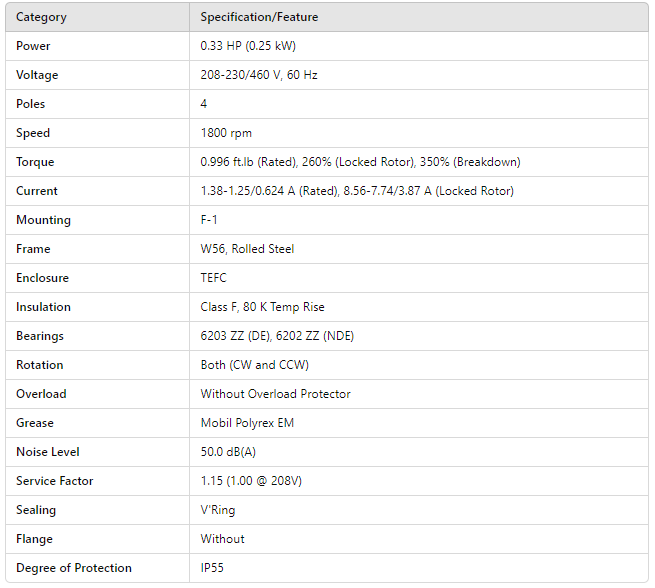
Task: Select the IP55 degree of protection value
Action: pos(213,568)
